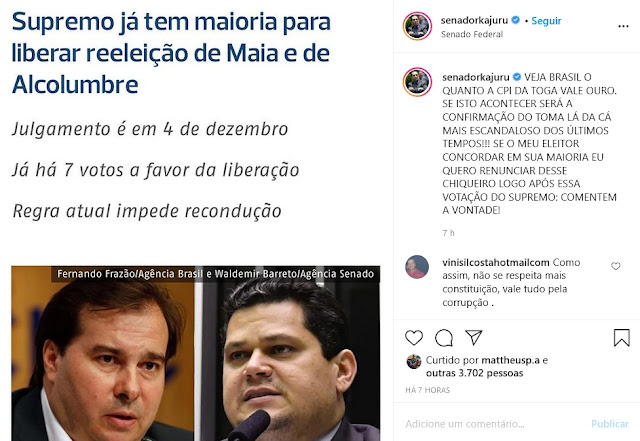Share the post via paper plane icon
The image size is (640, 441).
(x=474, y=337)
